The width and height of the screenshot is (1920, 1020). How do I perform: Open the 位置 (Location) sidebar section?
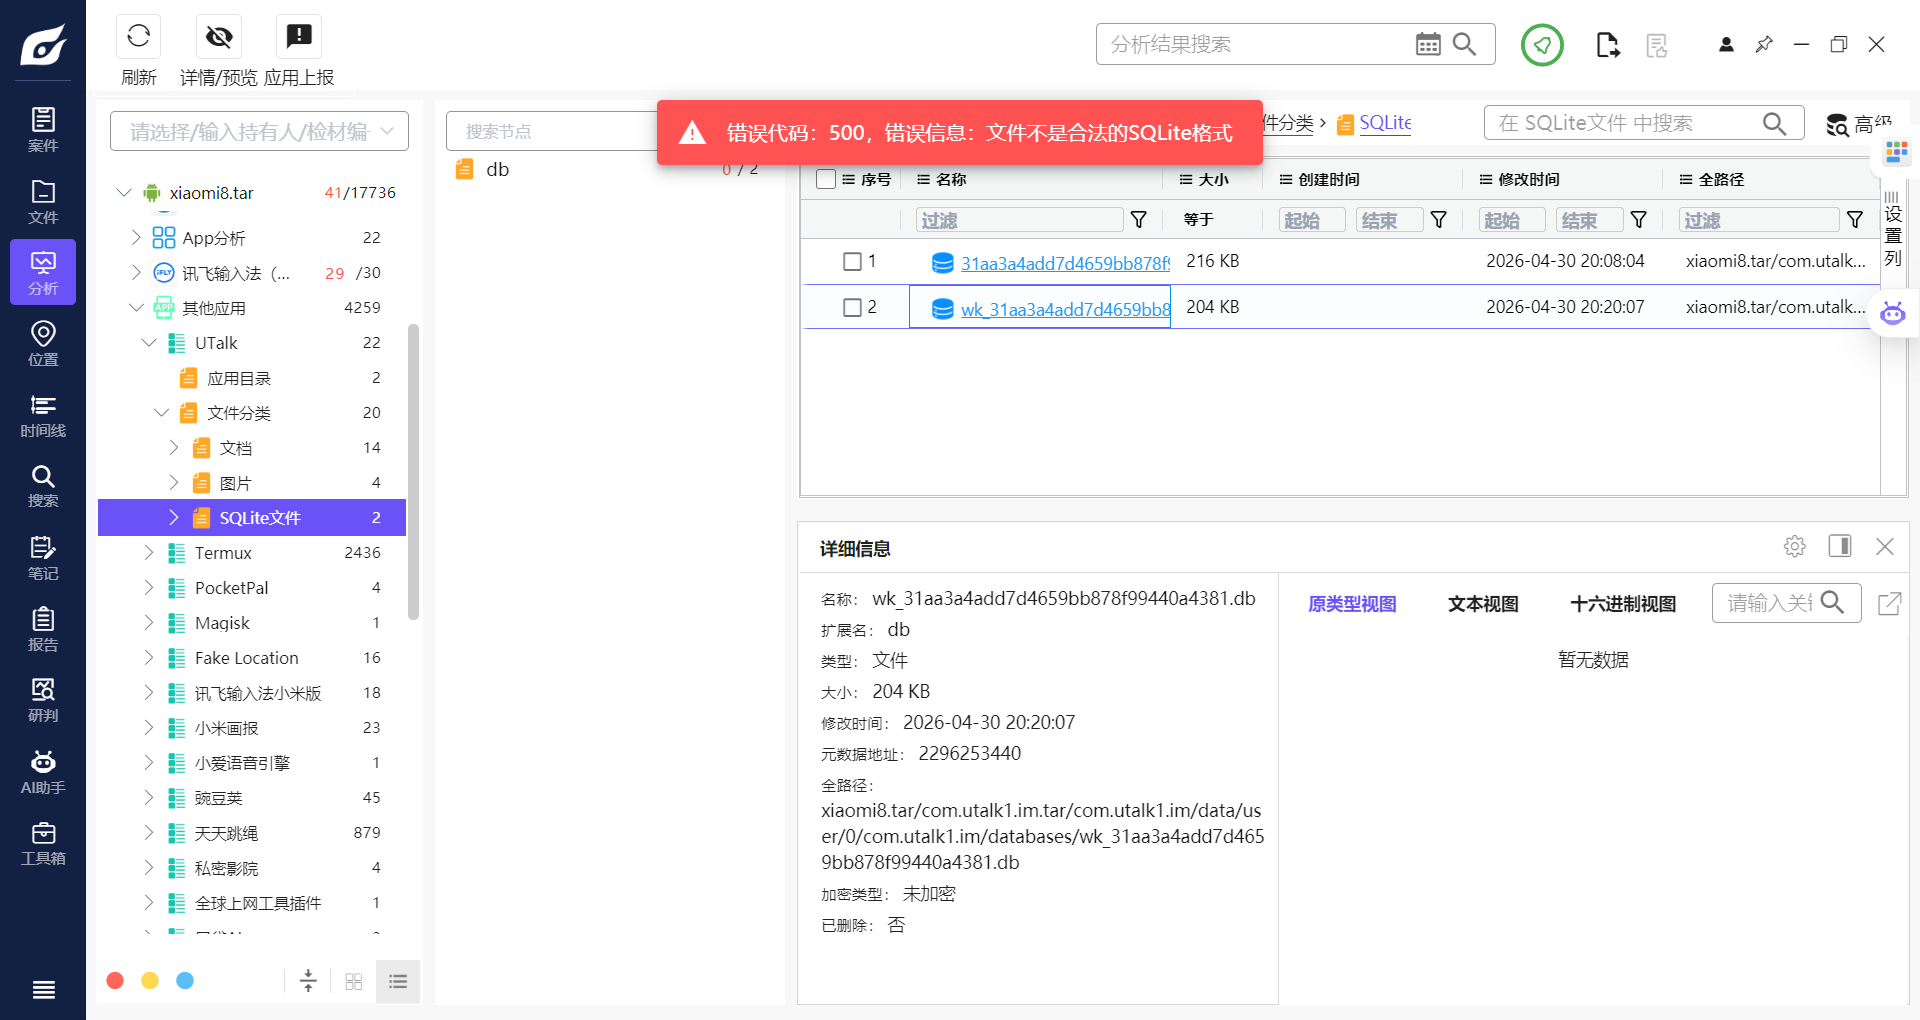(43, 344)
